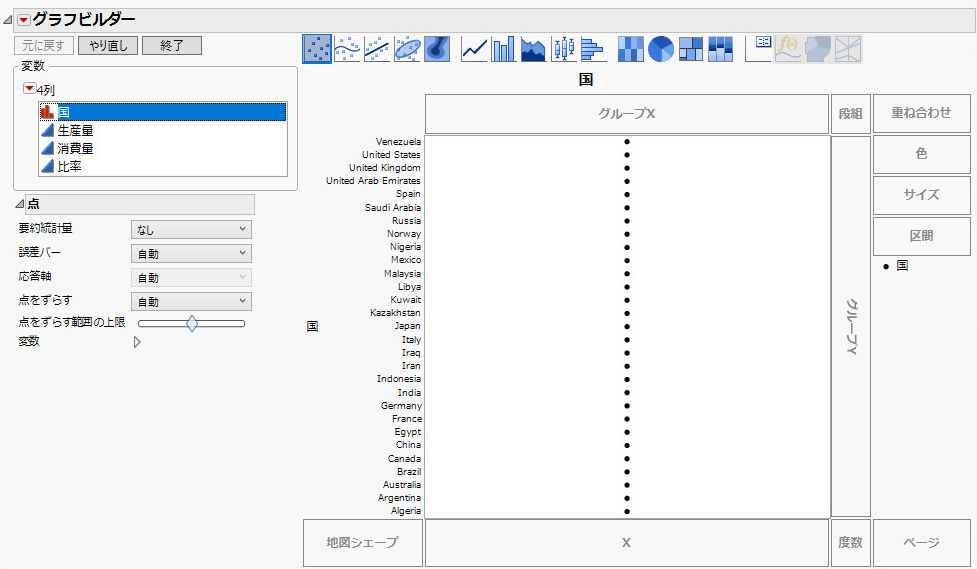
Task: Click the 点をずらす範囲の上限 slider handle
Action: pos(192,323)
